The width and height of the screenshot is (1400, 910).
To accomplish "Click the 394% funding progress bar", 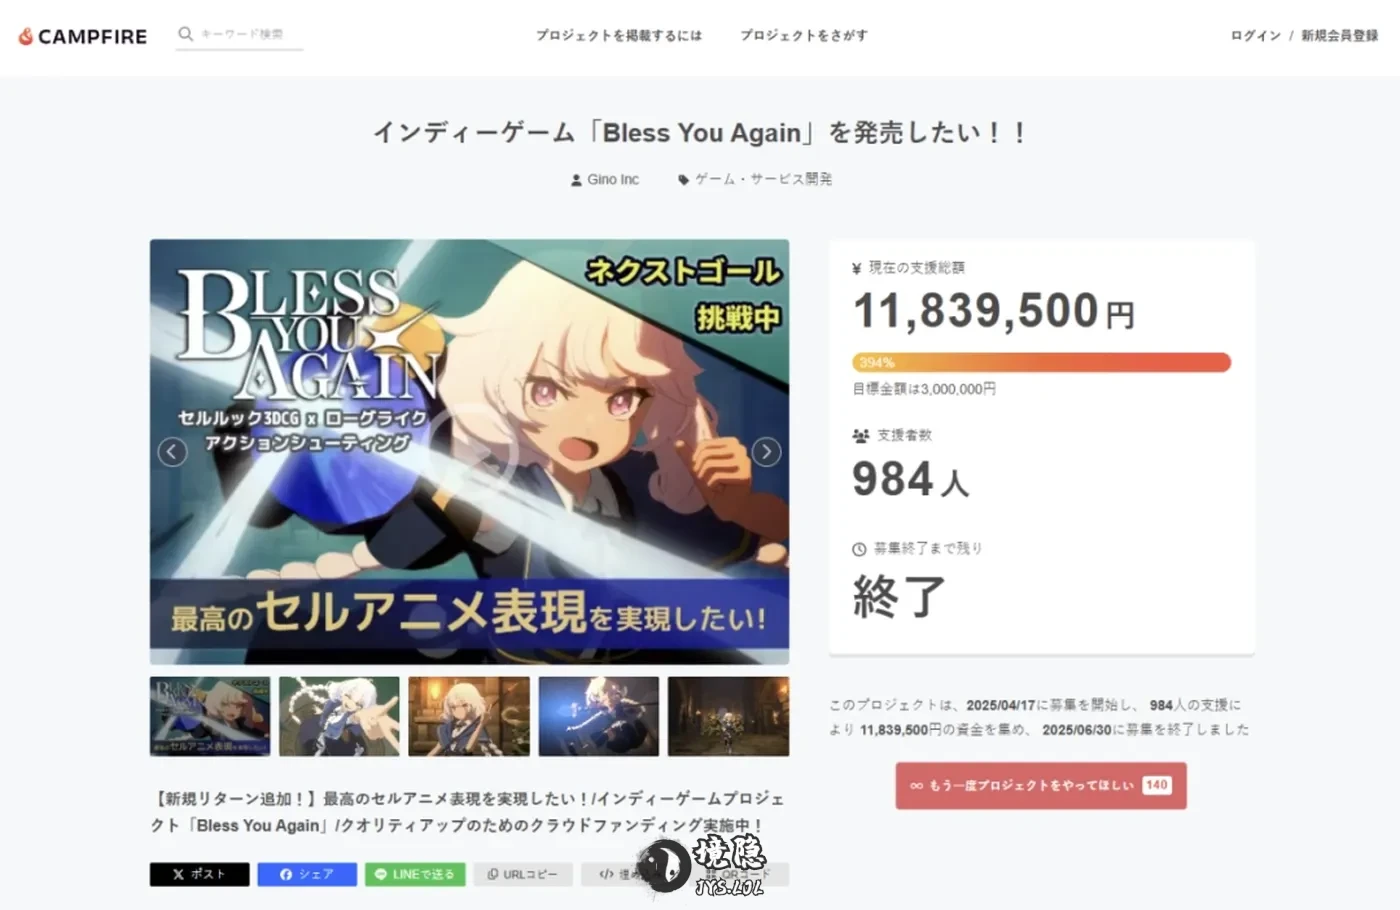I will [x=1041, y=362].
